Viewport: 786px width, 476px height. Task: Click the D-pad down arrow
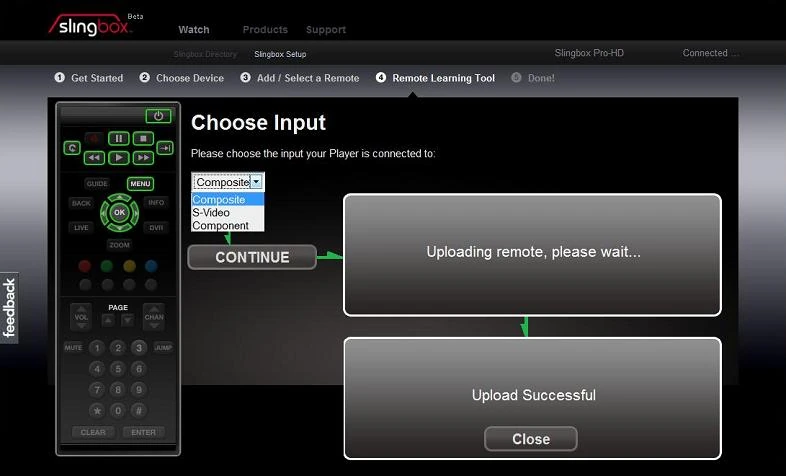pyautogui.click(x=119, y=227)
